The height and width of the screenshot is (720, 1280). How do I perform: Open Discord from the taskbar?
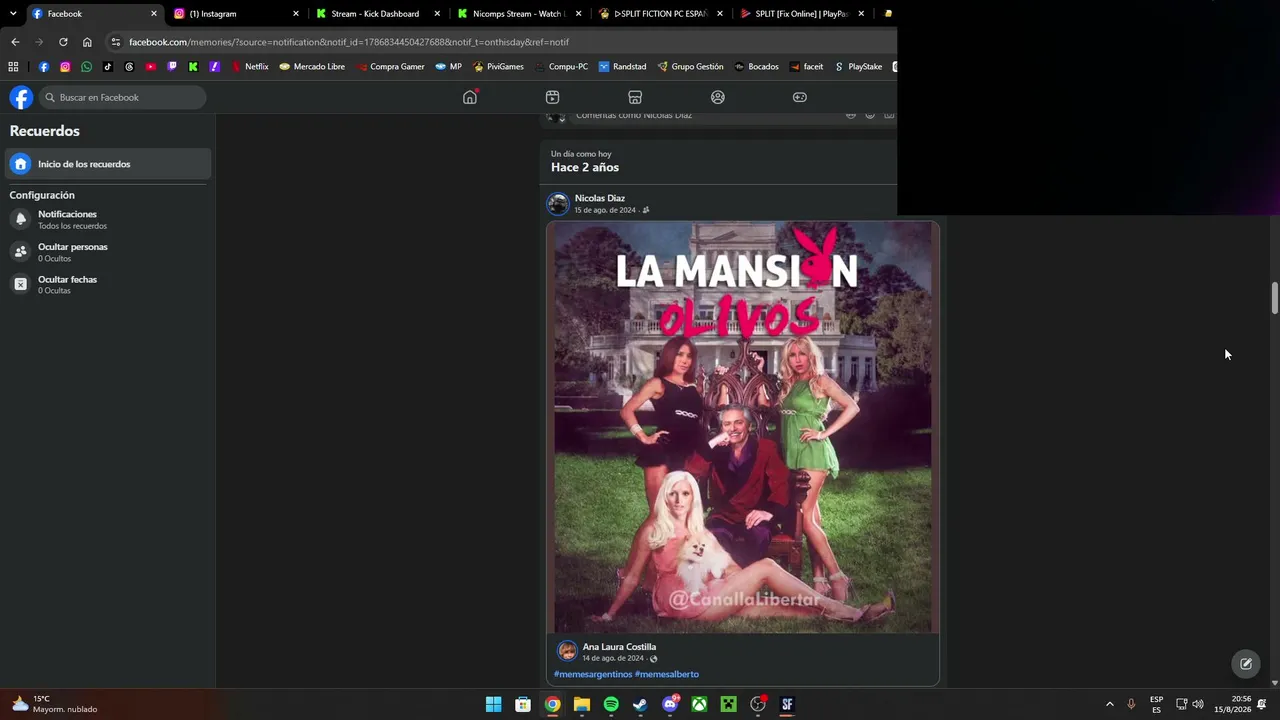click(670, 704)
